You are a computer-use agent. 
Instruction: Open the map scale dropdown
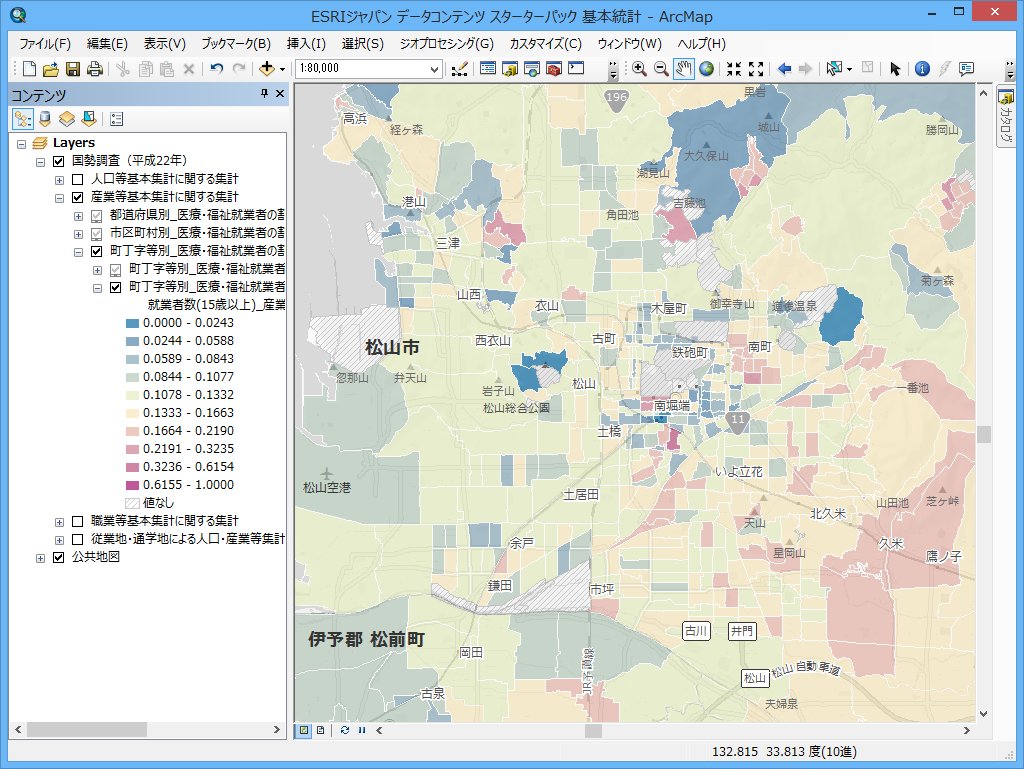pyautogui.click(x=436, y=69)
